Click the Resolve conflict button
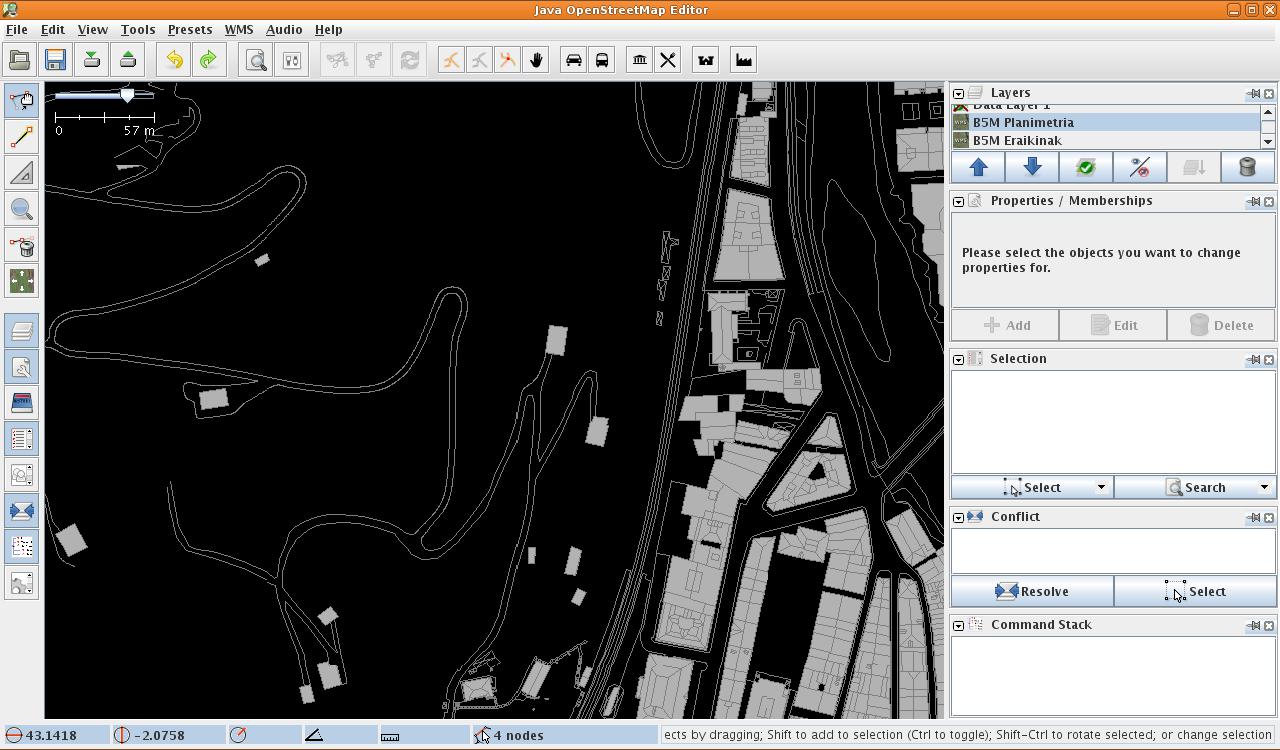The image size is (1280, 750). [1032, 591]
